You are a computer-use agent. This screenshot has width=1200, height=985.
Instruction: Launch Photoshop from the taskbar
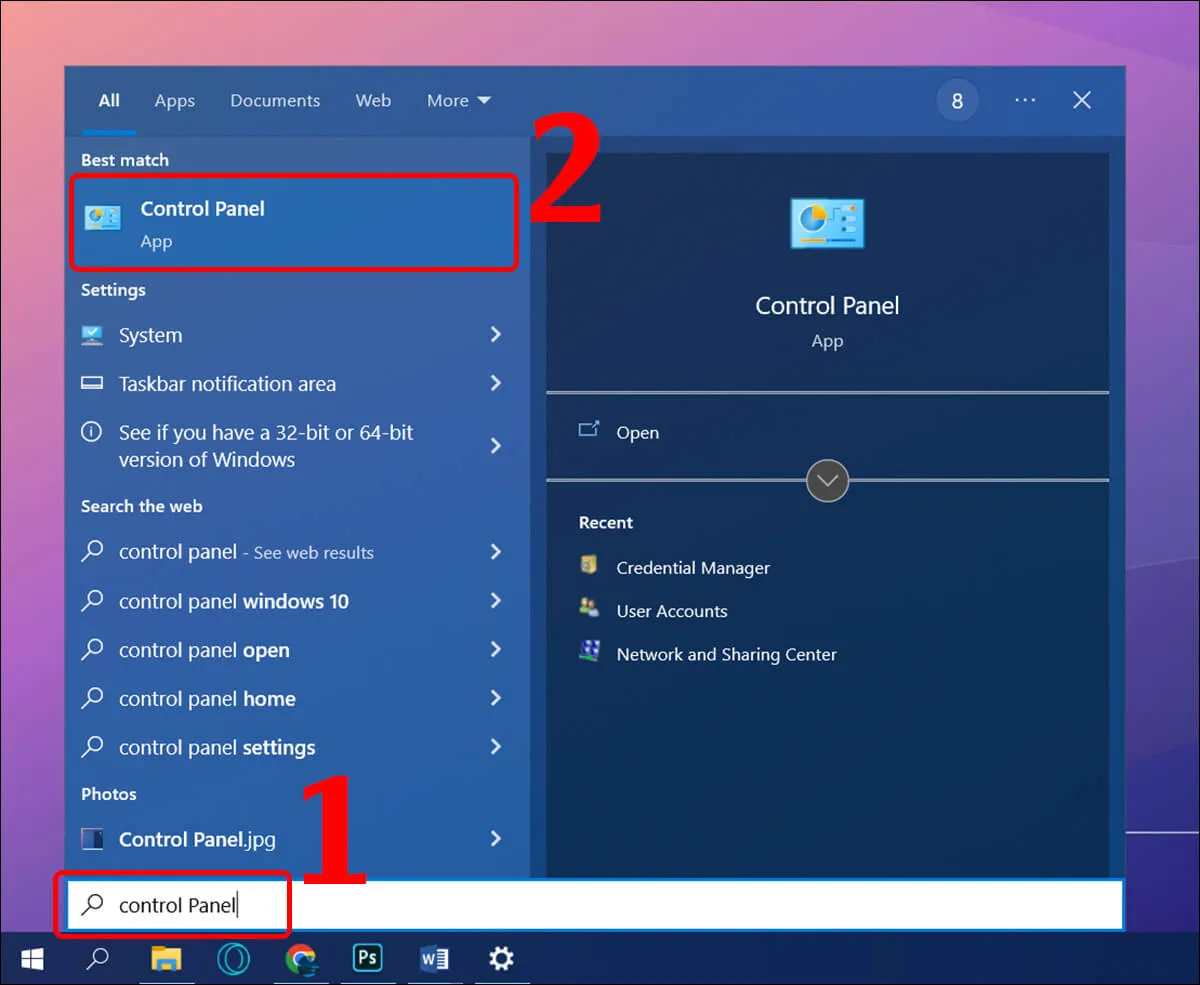[x=367, y=959]
